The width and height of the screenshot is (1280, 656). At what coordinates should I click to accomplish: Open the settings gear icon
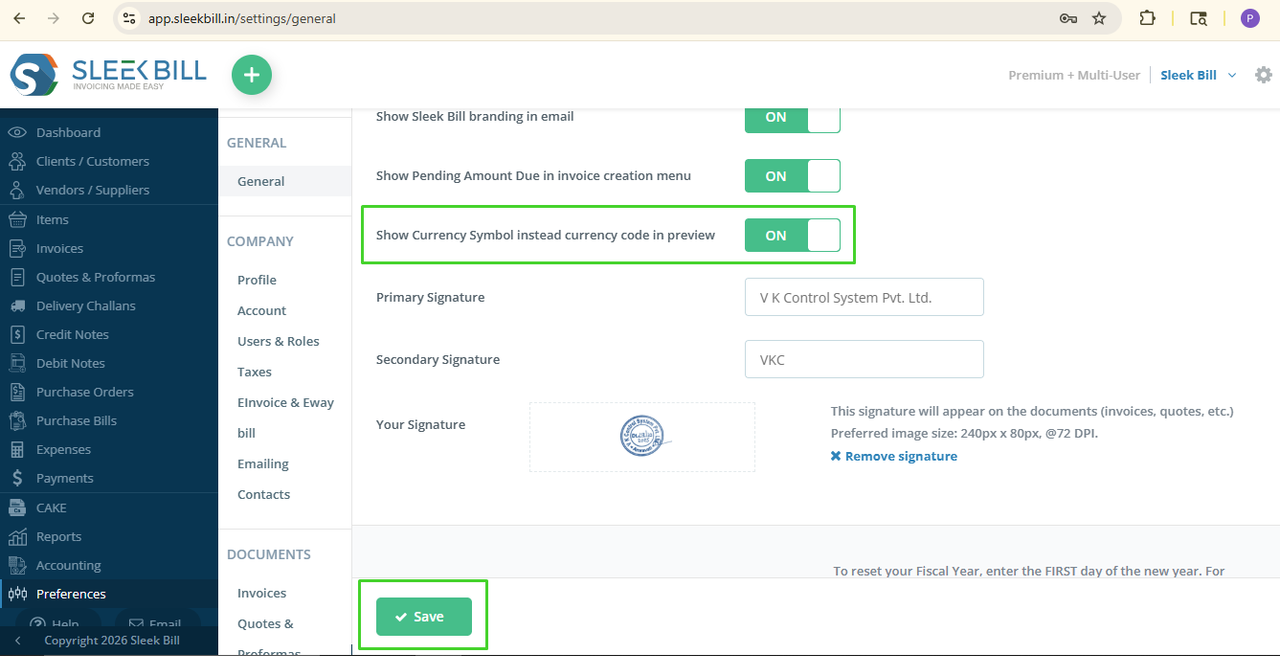click(1263, 75)
